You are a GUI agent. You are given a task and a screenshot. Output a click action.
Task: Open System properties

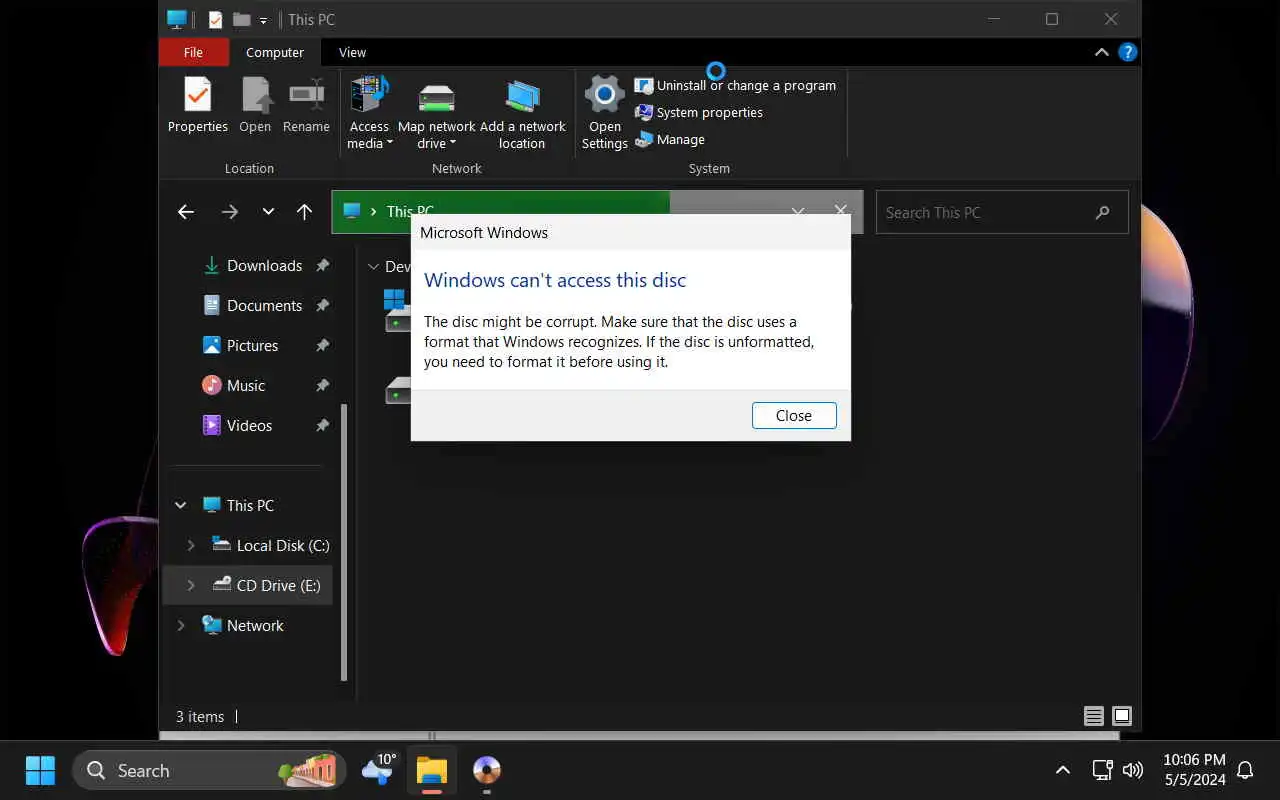pyautogui.click(x=699, y=112)
